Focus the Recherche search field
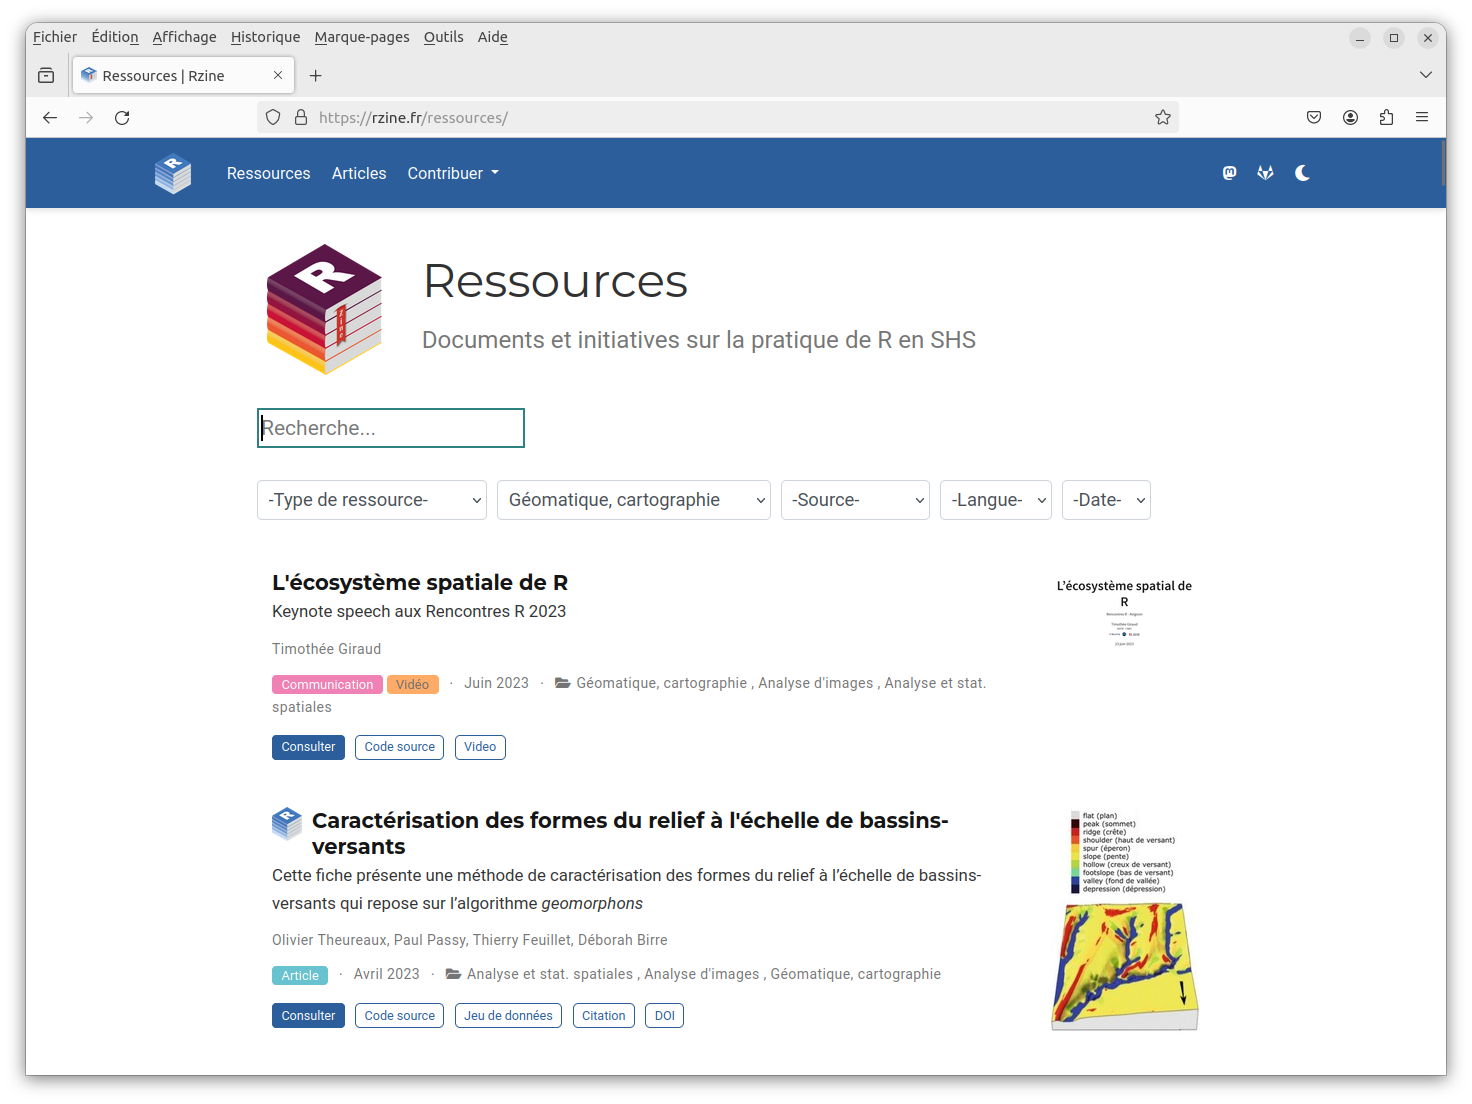This screenshot has height=1104, width=1472. click(x=390, y=428)
